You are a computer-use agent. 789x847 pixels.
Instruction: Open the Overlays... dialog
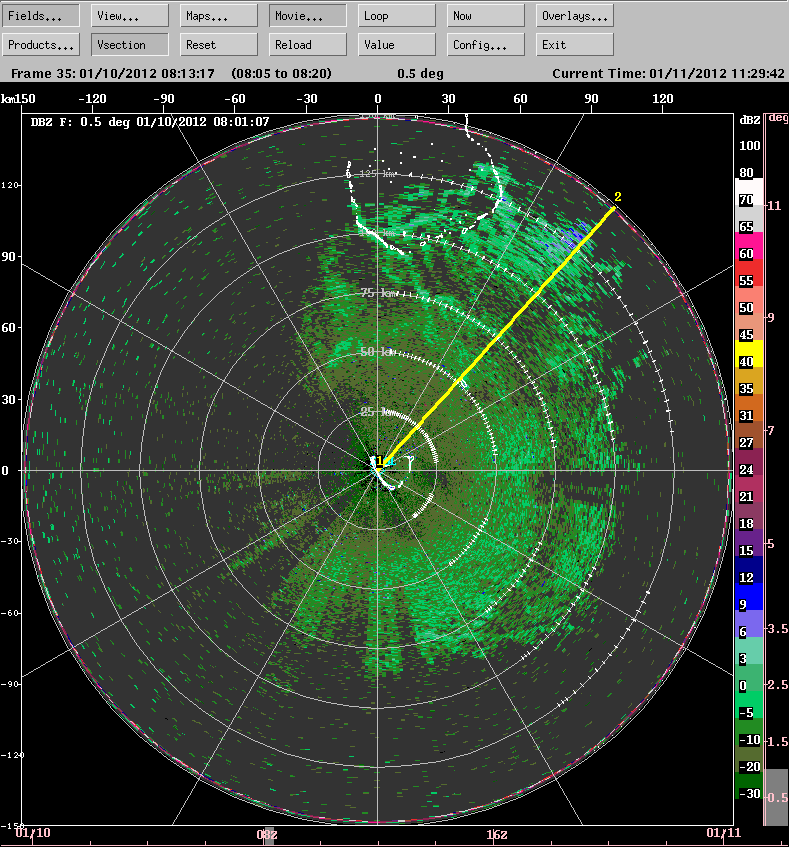click(x=575, y=16)
